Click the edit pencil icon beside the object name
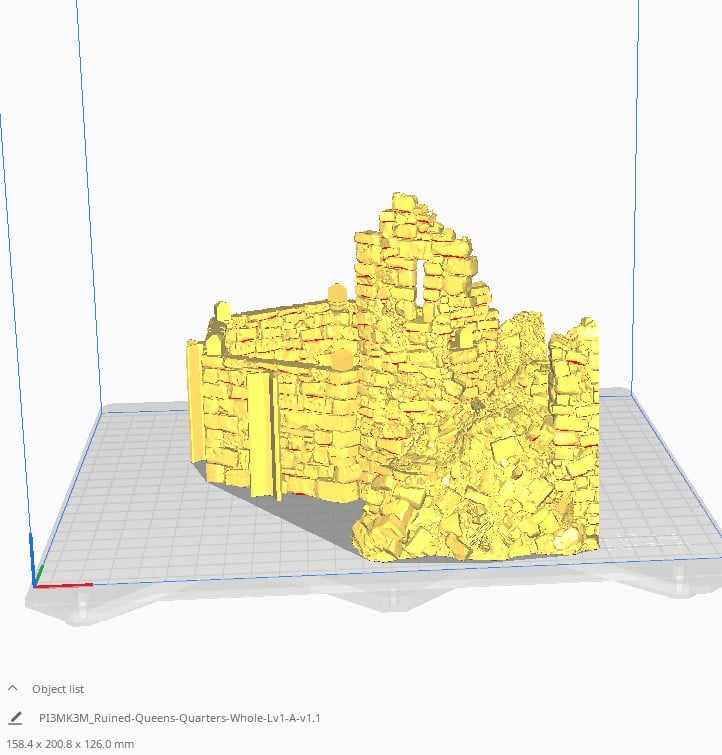The width and height of the screenshot is (722, 755). [15, 718]
